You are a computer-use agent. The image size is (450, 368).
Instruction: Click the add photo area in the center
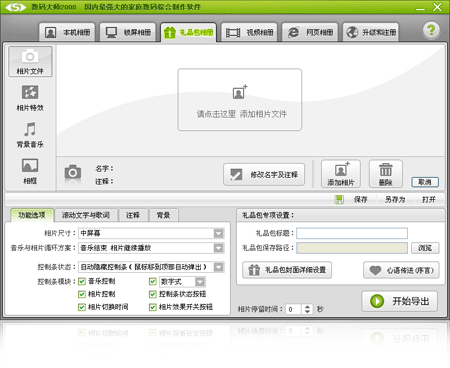click(x=240, y=100)
